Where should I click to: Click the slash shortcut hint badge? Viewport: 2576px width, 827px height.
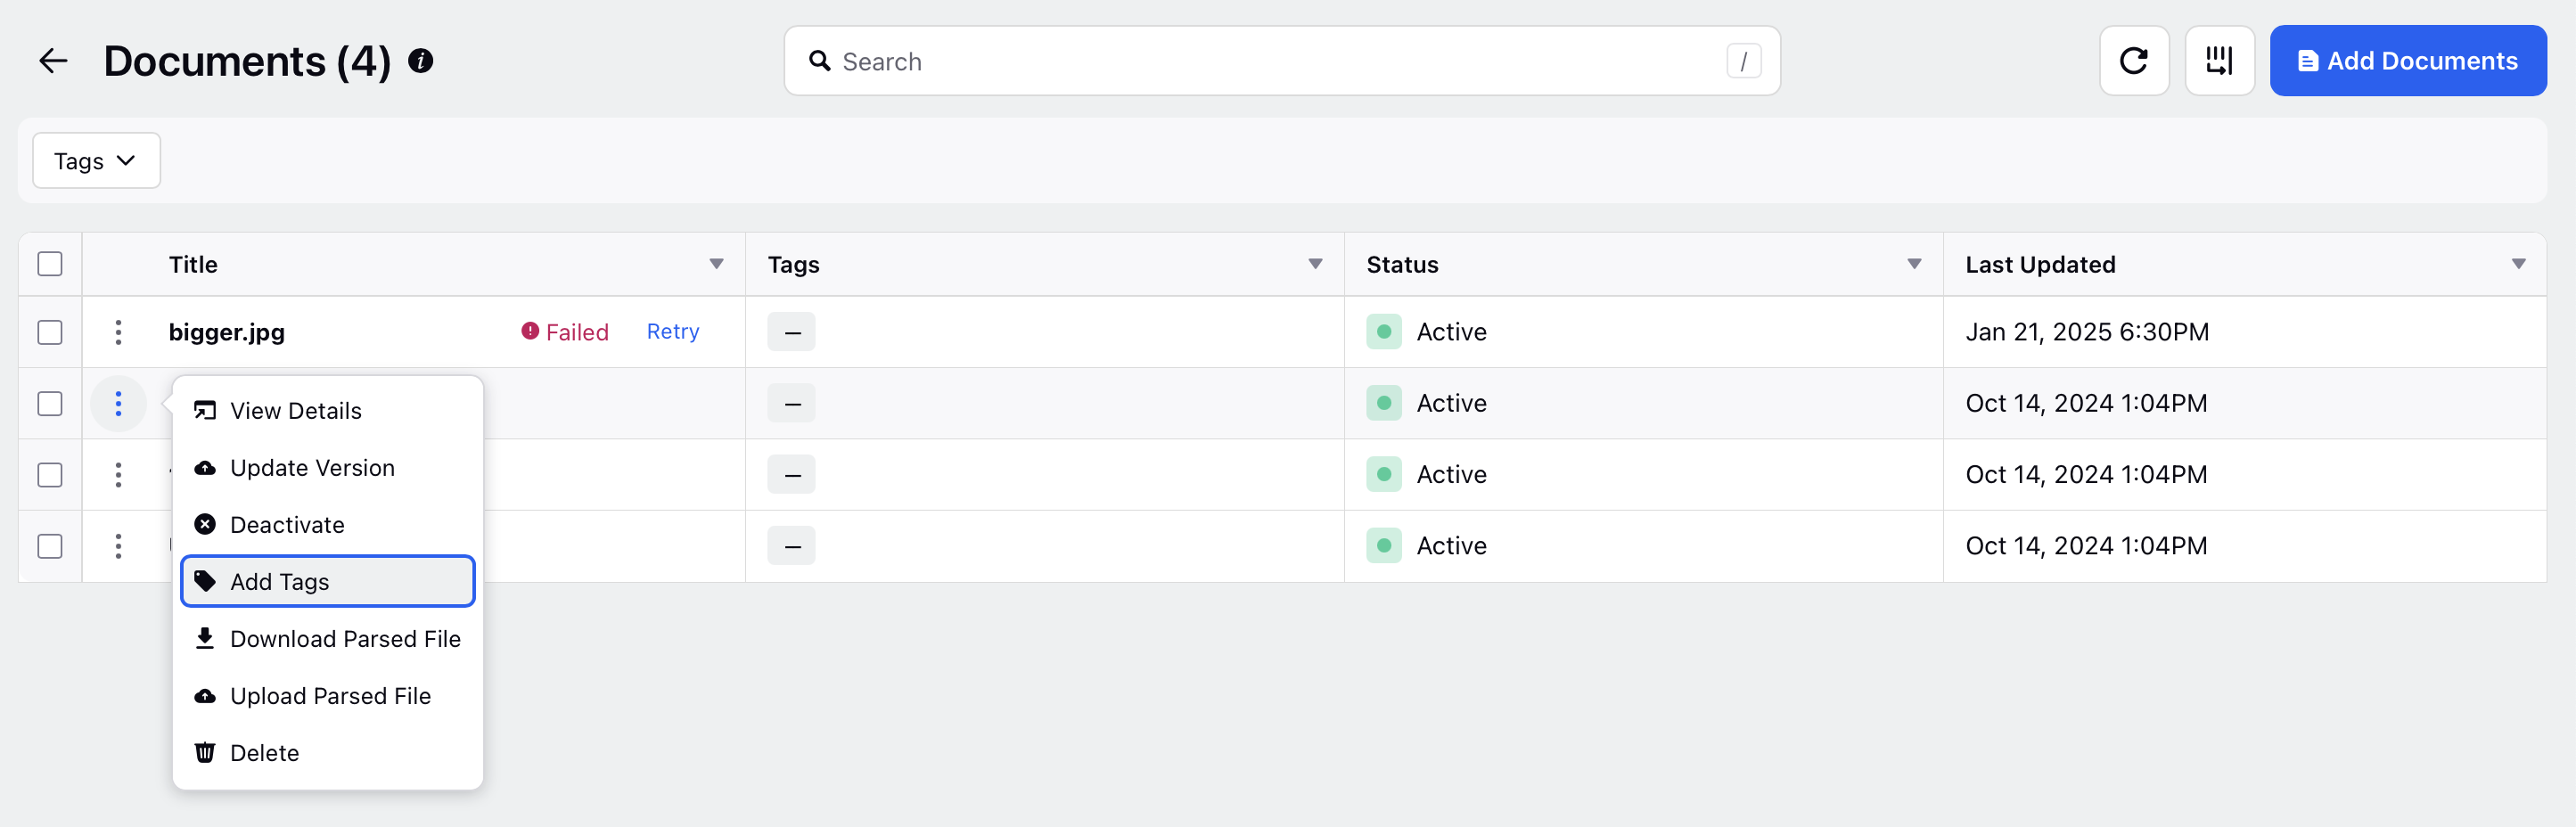pyautogui.click(x=1743, y=61)
